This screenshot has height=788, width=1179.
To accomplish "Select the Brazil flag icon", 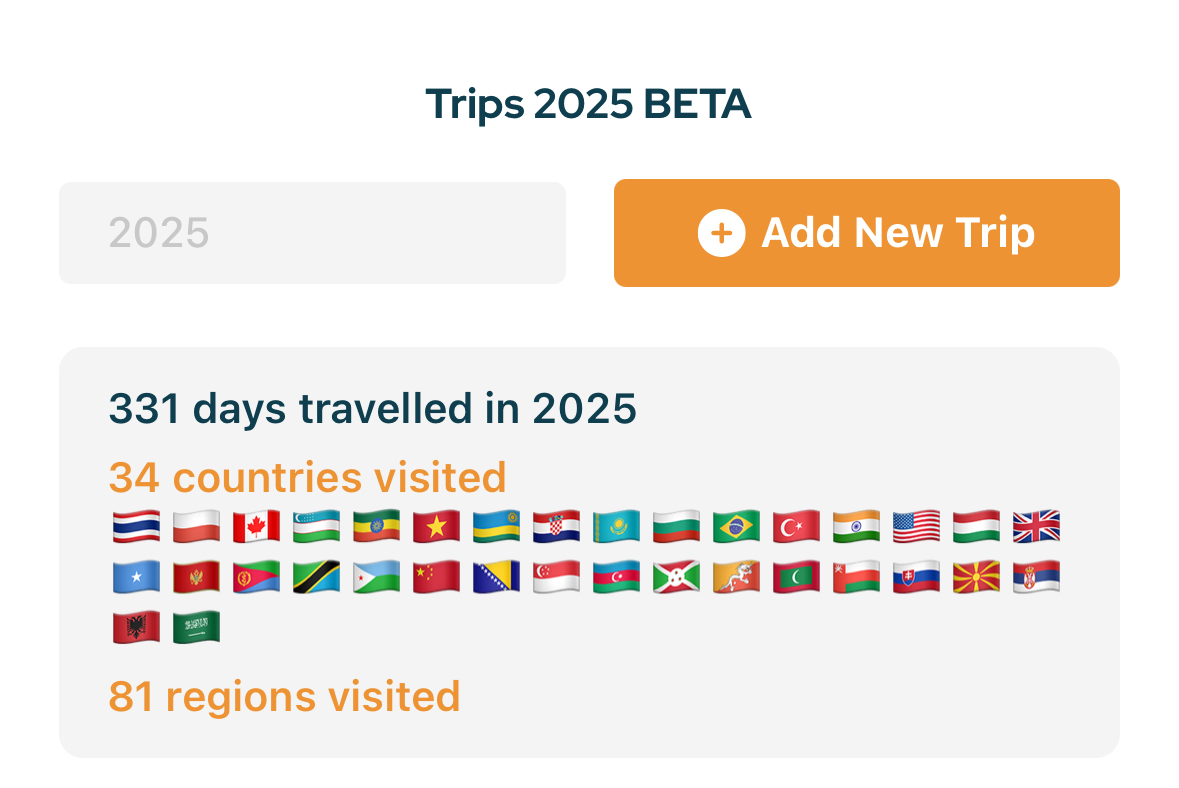I will coord(737,527).
